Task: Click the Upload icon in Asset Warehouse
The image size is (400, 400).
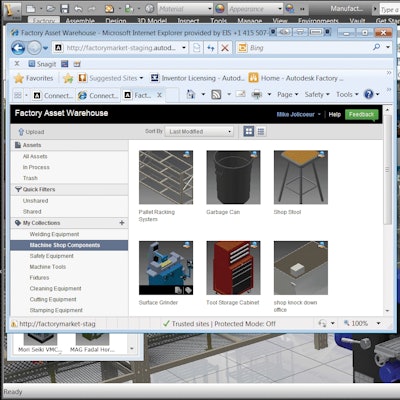Action: pyautogui.click(x=21, y=132)
